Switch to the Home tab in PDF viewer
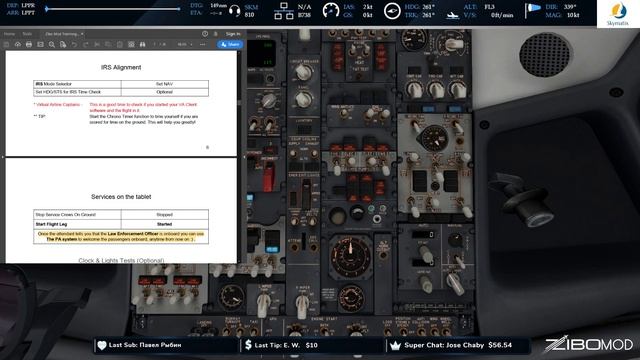640x360 pixels. [x=9, y=34]
